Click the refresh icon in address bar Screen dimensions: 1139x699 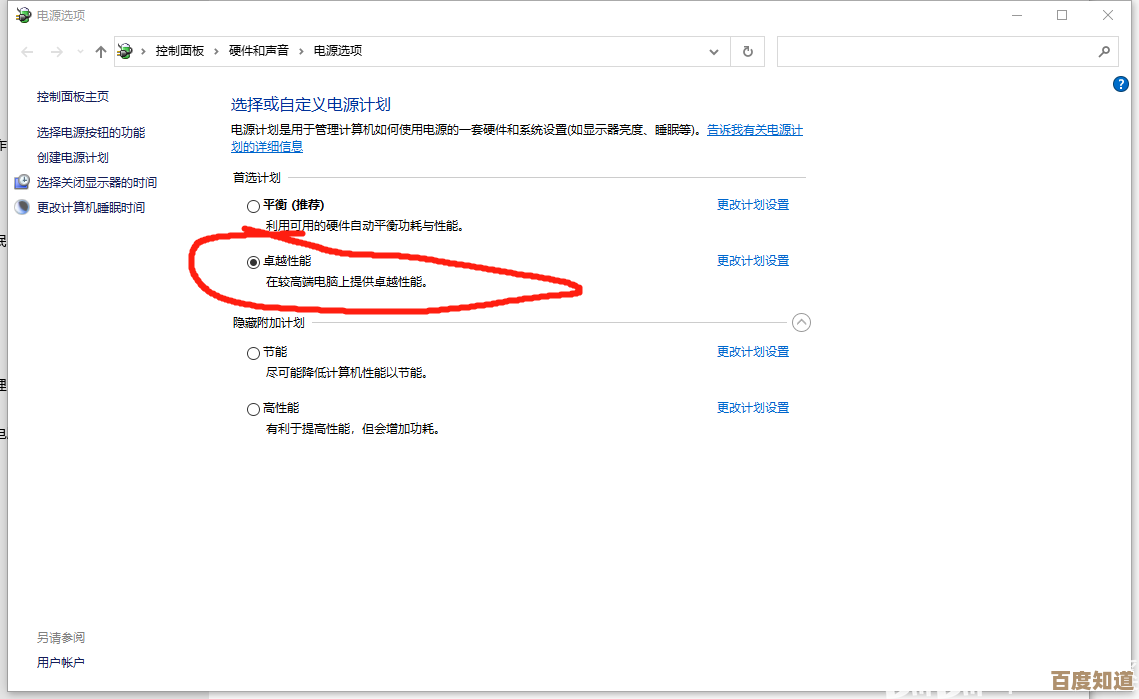click(747, 51)
